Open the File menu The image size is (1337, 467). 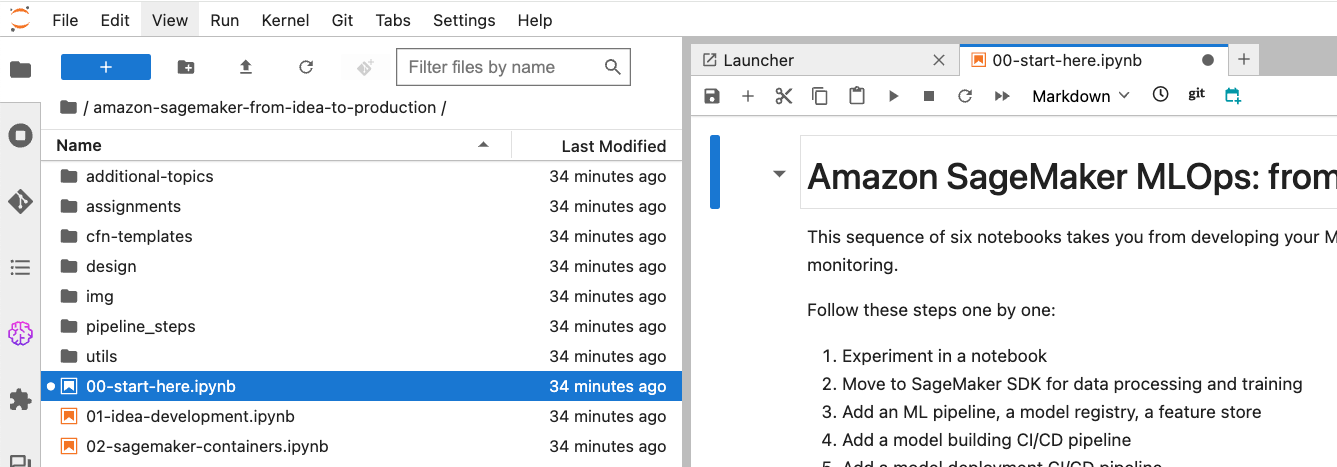point(65,20)
